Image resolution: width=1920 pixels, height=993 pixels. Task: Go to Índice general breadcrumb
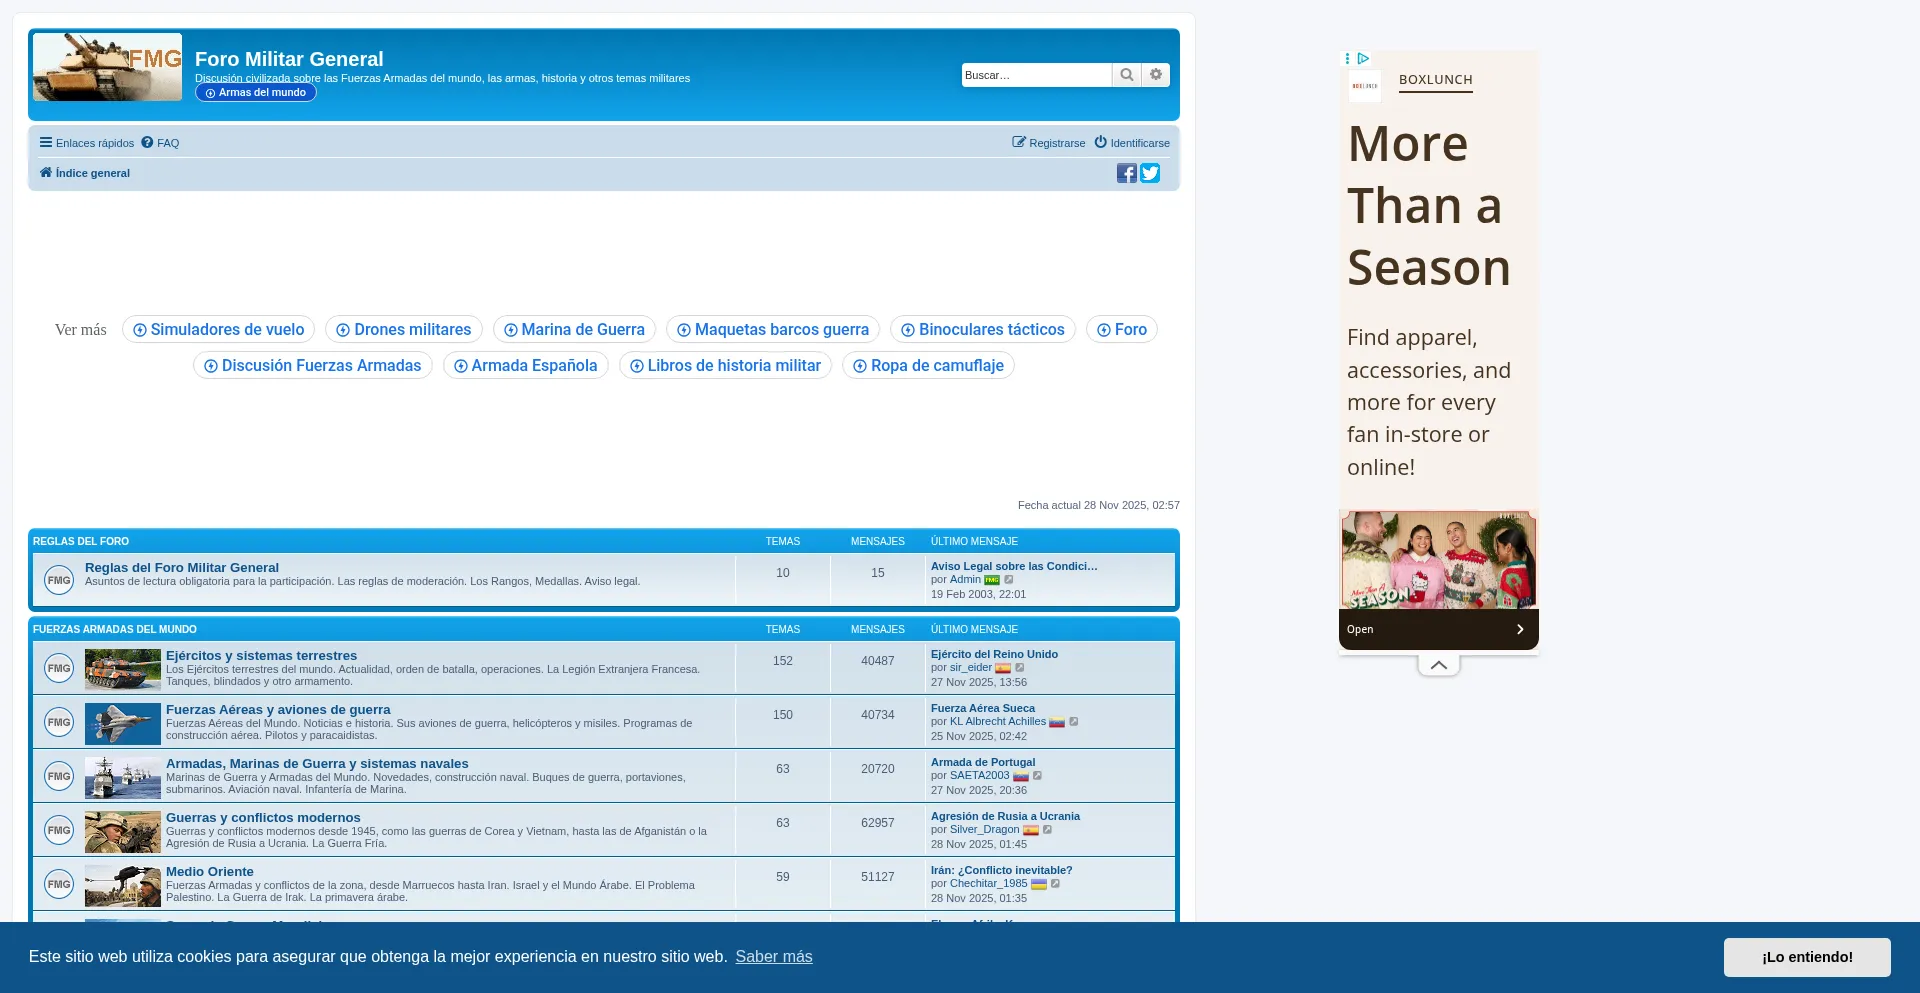coord(92,173)
